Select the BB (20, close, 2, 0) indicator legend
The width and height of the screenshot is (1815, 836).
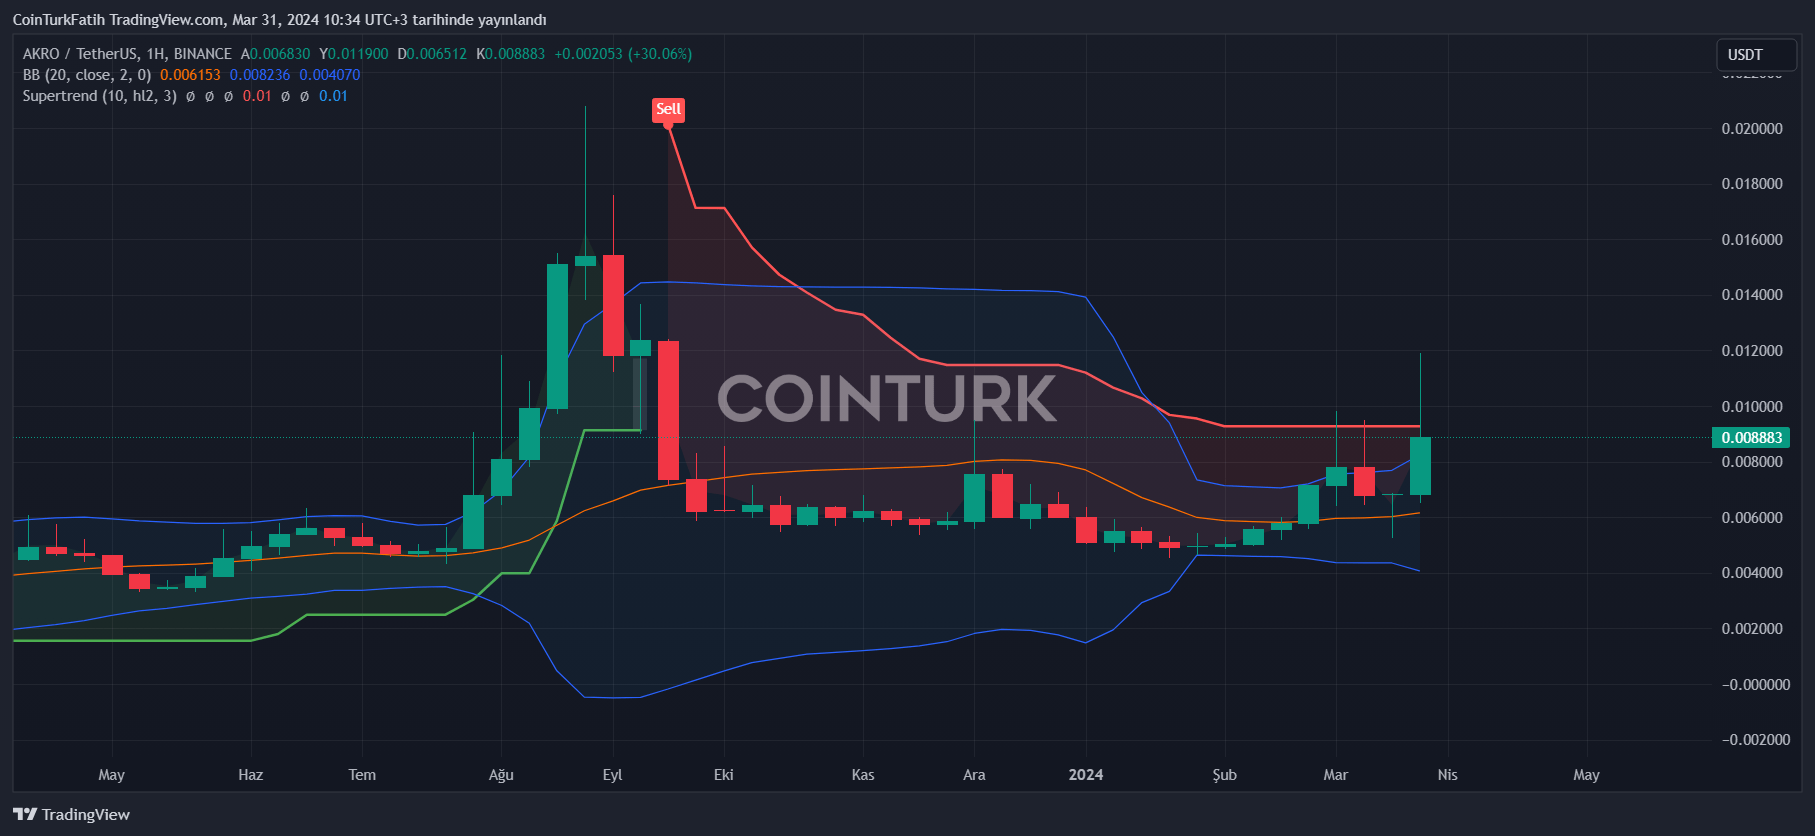pyautogui.click(x=87, y=75)
